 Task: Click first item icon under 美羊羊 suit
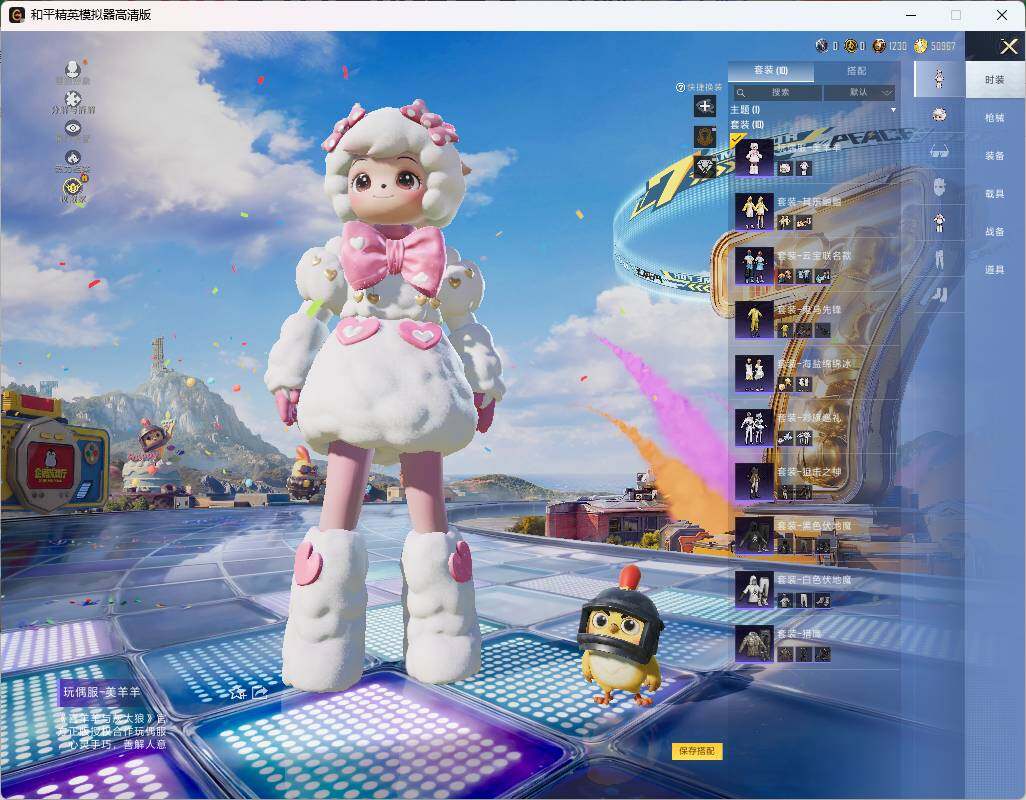[x=785, y=168]
